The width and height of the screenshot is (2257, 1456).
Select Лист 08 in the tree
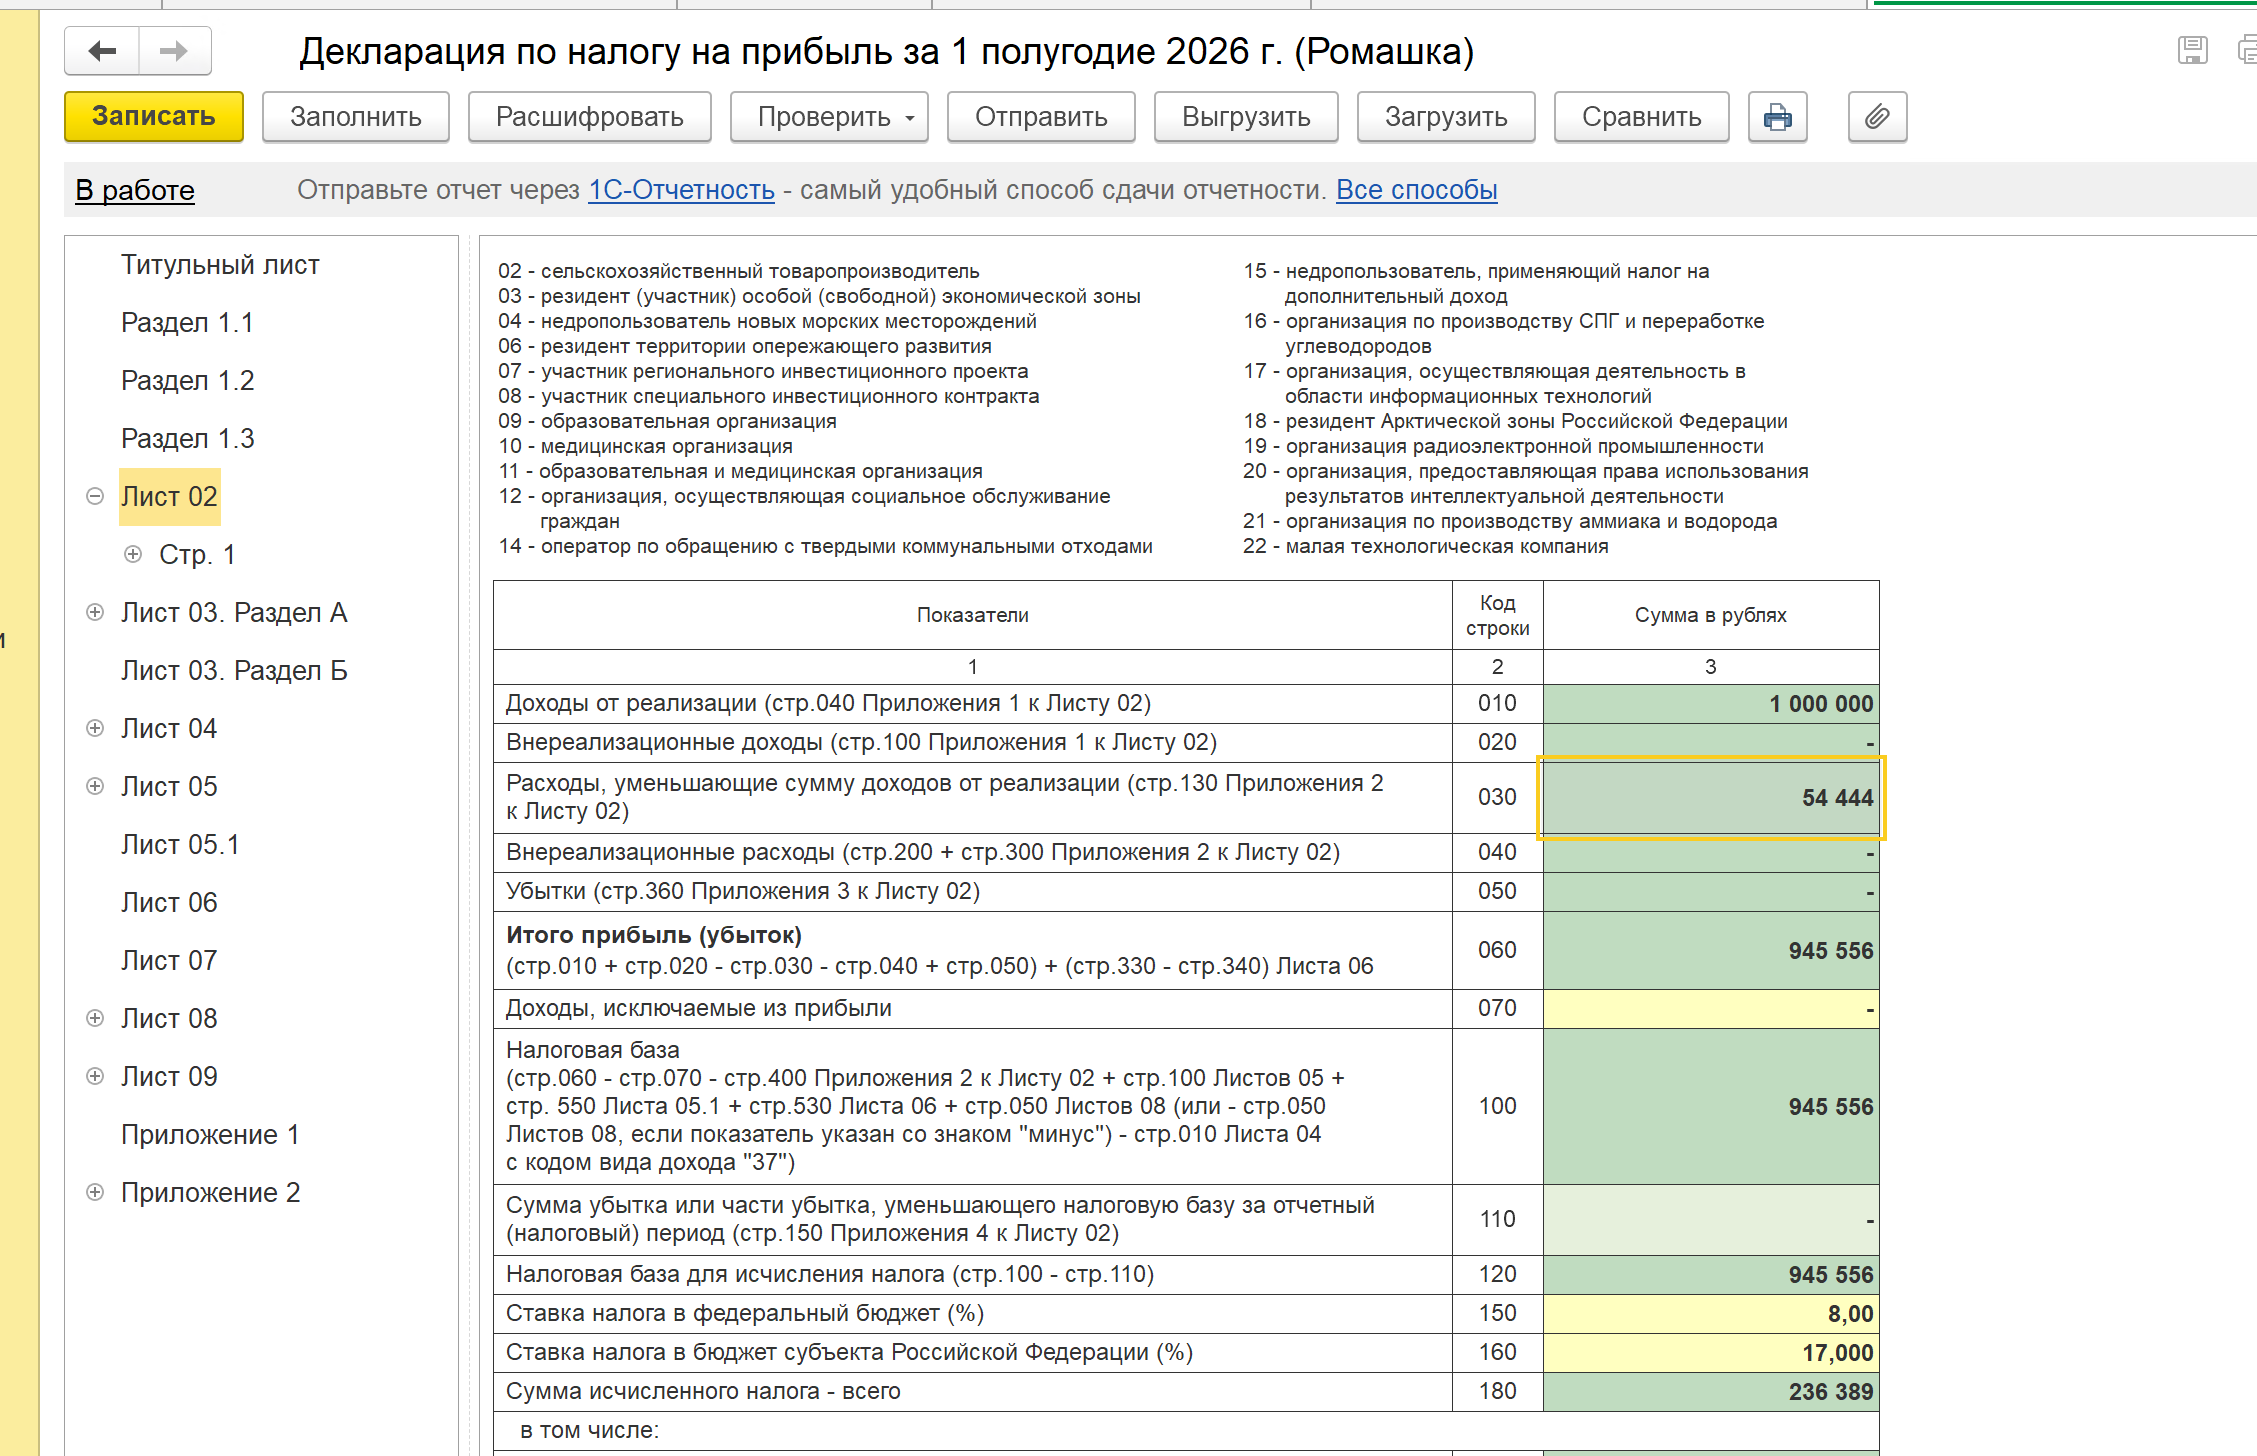[169, 1019]
